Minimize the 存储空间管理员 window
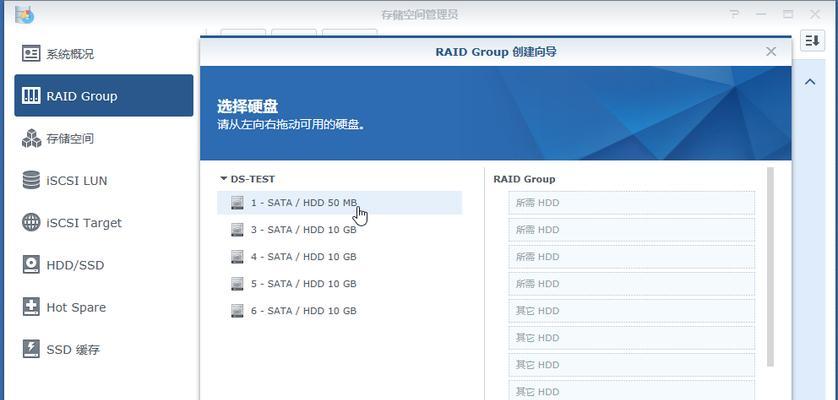This screenshot has width=838, height=400. (x=762, y=14)
